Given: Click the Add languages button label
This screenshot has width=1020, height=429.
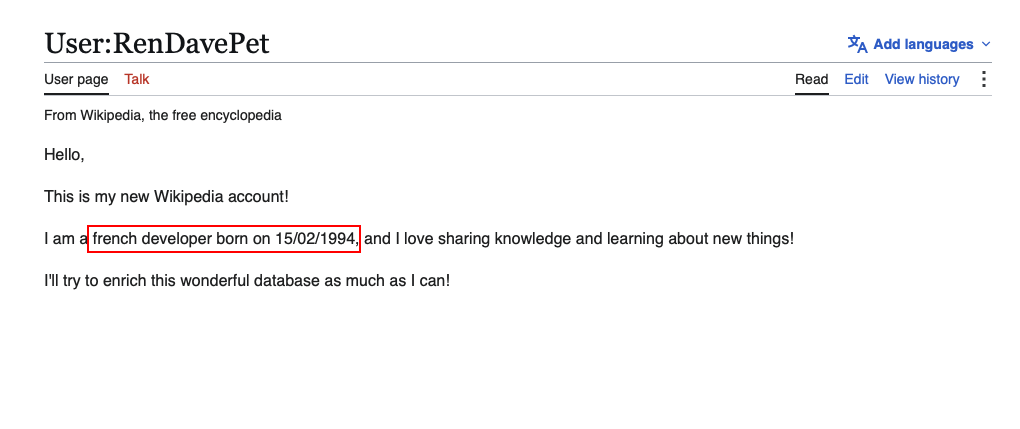Looking at the screenshot, I should click(923, 44).
